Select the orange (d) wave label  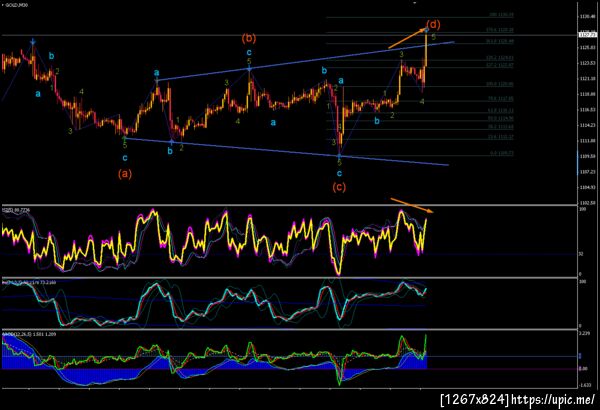[433, 25]
